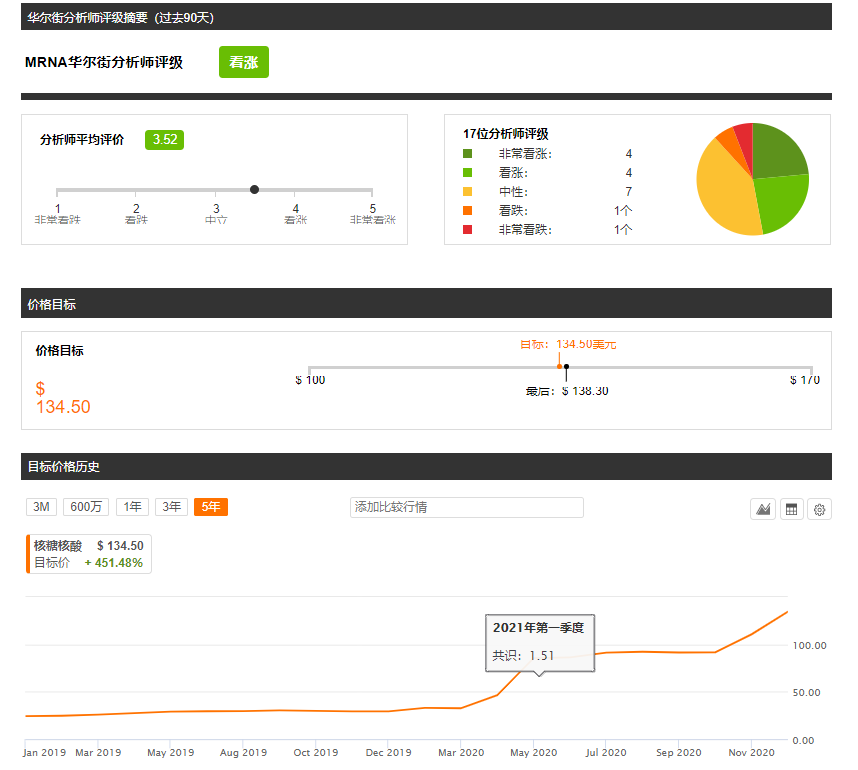Viewport: 858px width, 770px height.
Task: Click the black dot on rating scale
Action: [254, 189]
